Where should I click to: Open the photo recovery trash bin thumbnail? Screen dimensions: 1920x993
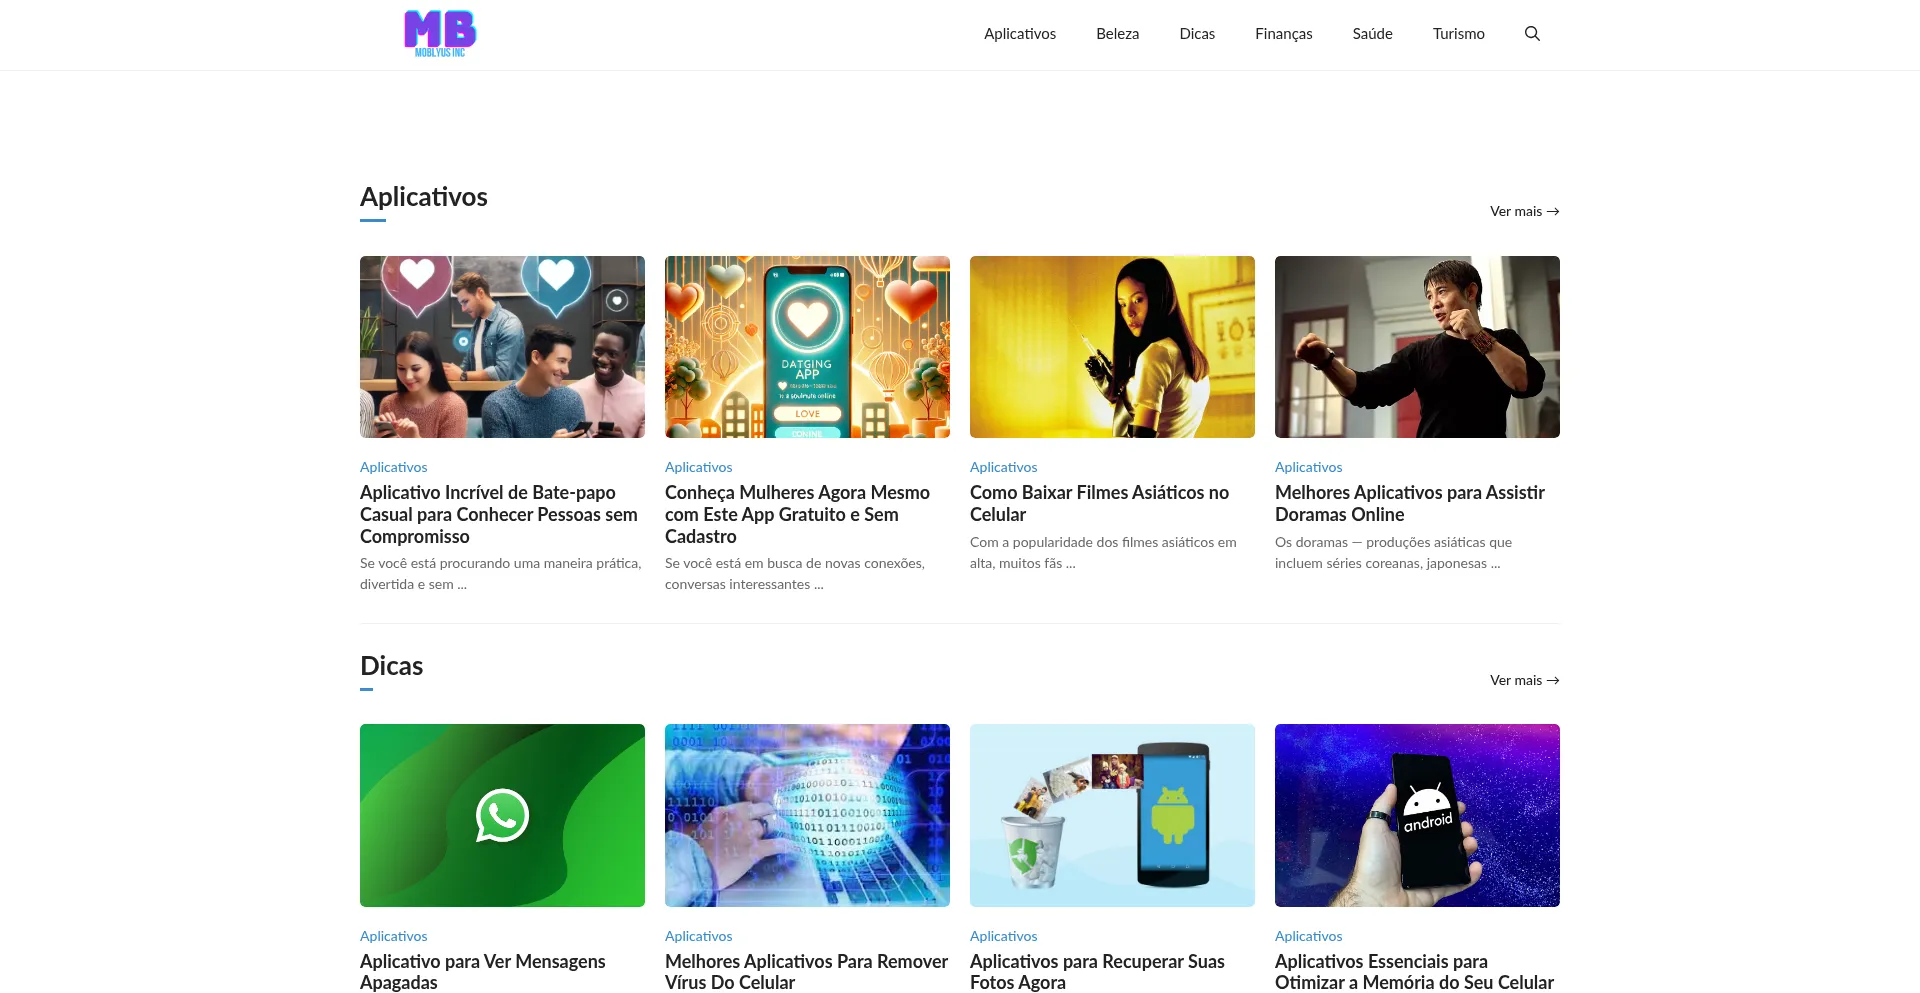pos(1112,815)
